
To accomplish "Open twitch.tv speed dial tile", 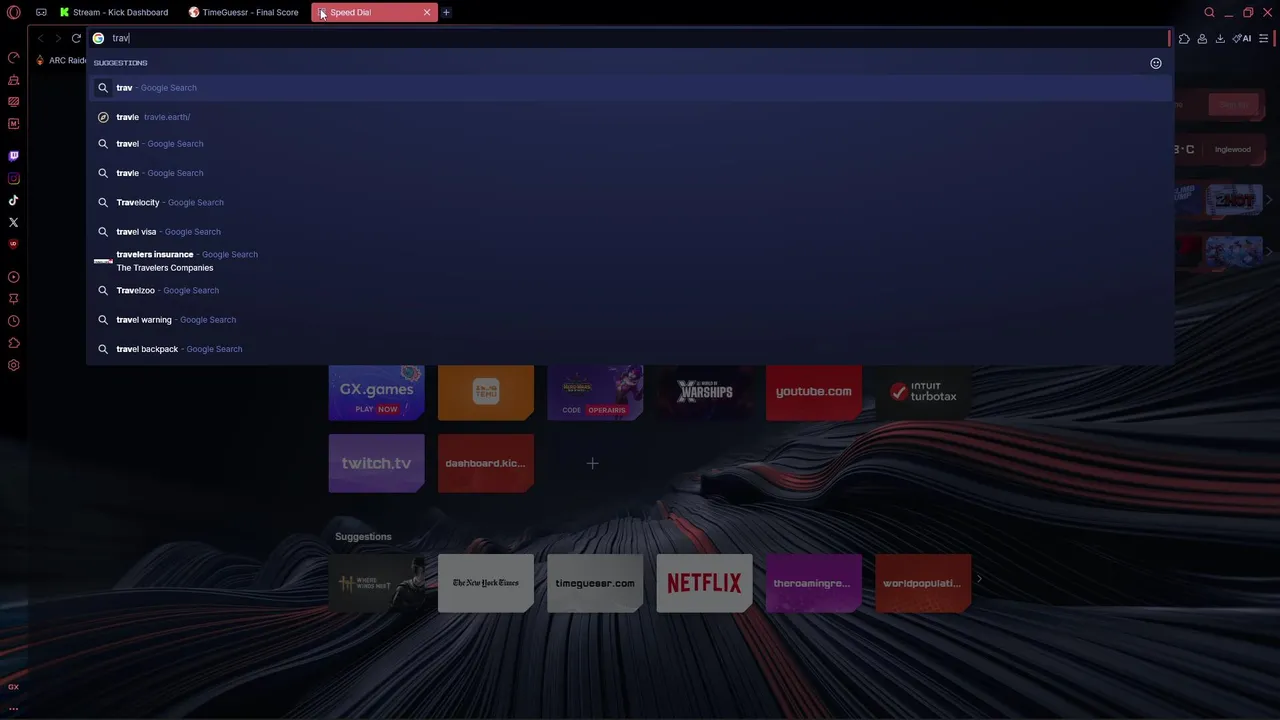I will pyautogui.click(x=376, y=463).
